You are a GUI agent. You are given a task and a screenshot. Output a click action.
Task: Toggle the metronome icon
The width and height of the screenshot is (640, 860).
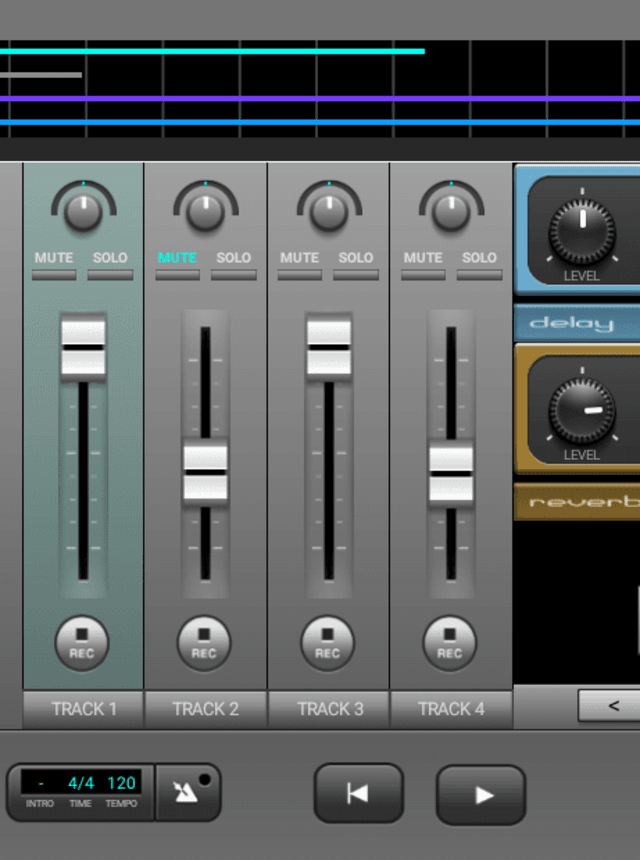click(187, 792)
